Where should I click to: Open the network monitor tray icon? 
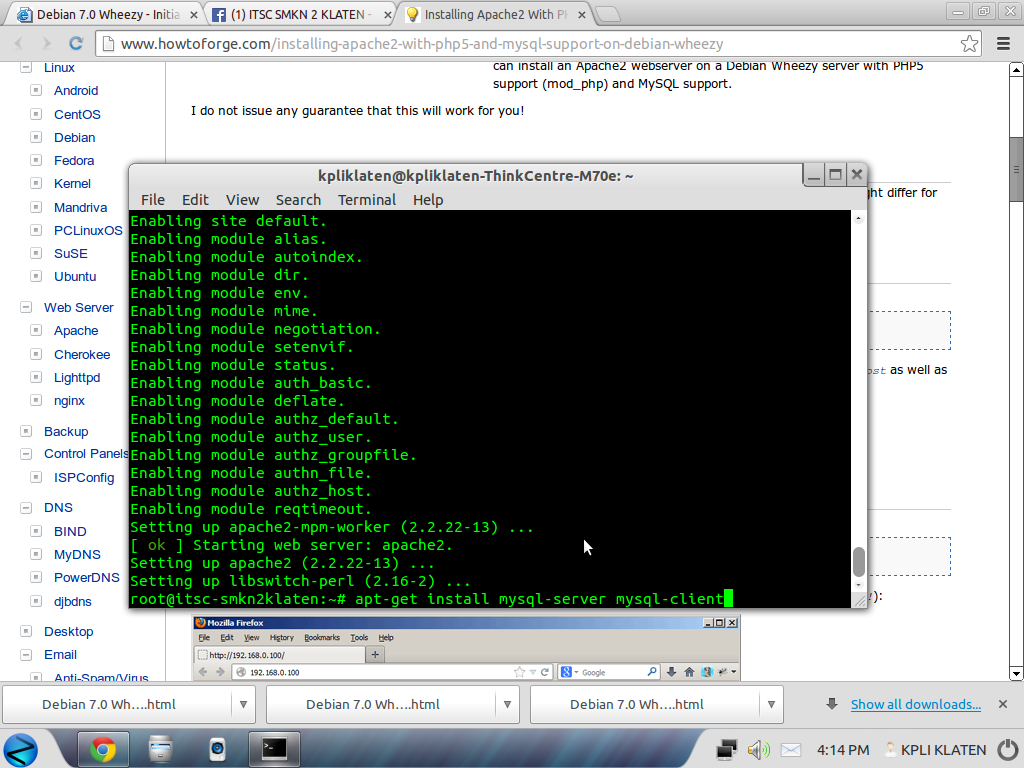coord(726,750)
